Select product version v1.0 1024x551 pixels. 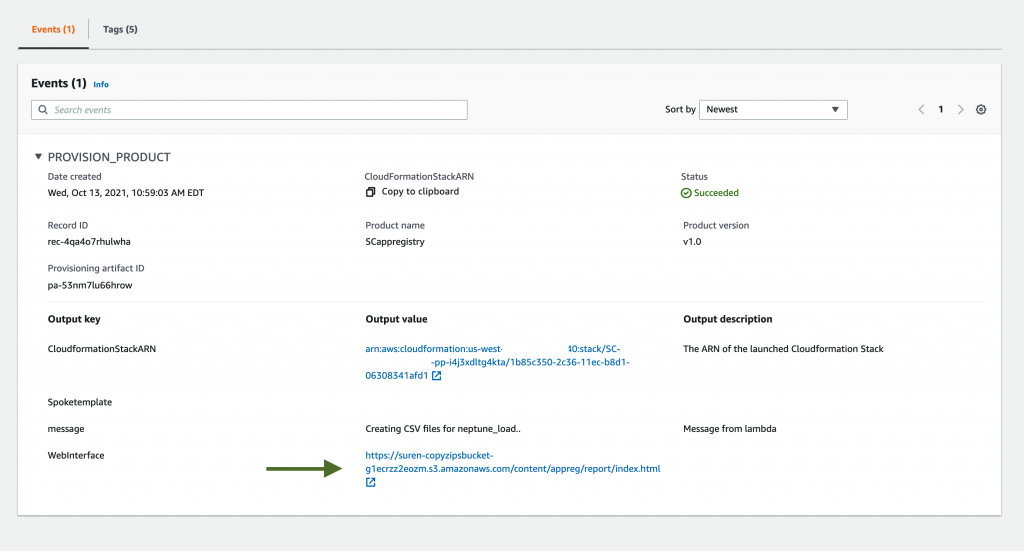[692, 242]
